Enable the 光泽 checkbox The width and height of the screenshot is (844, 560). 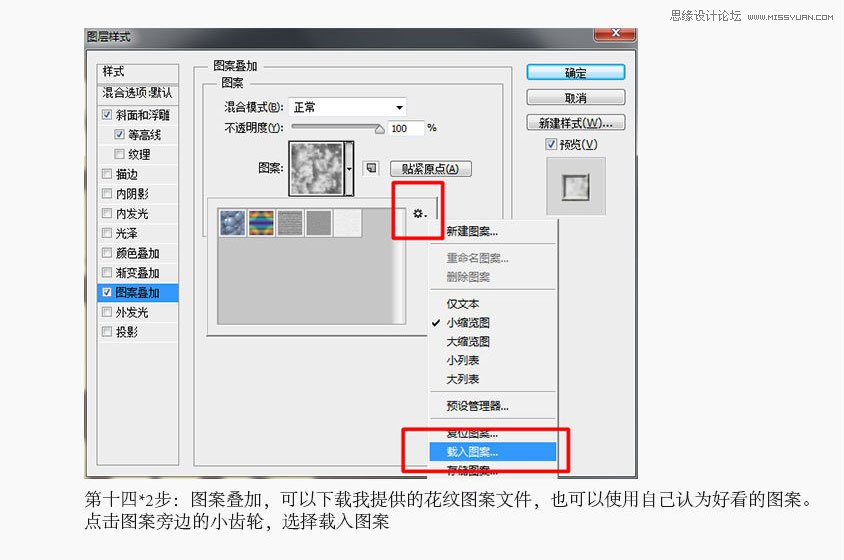107,233
